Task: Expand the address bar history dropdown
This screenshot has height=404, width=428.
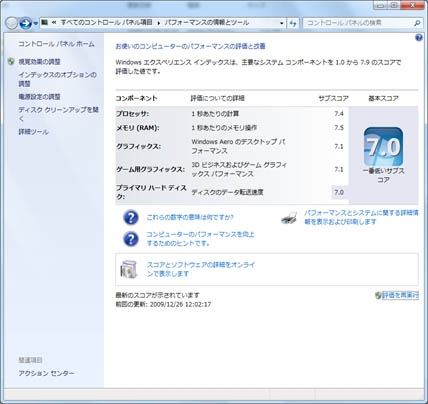Action: click(282, 23)
